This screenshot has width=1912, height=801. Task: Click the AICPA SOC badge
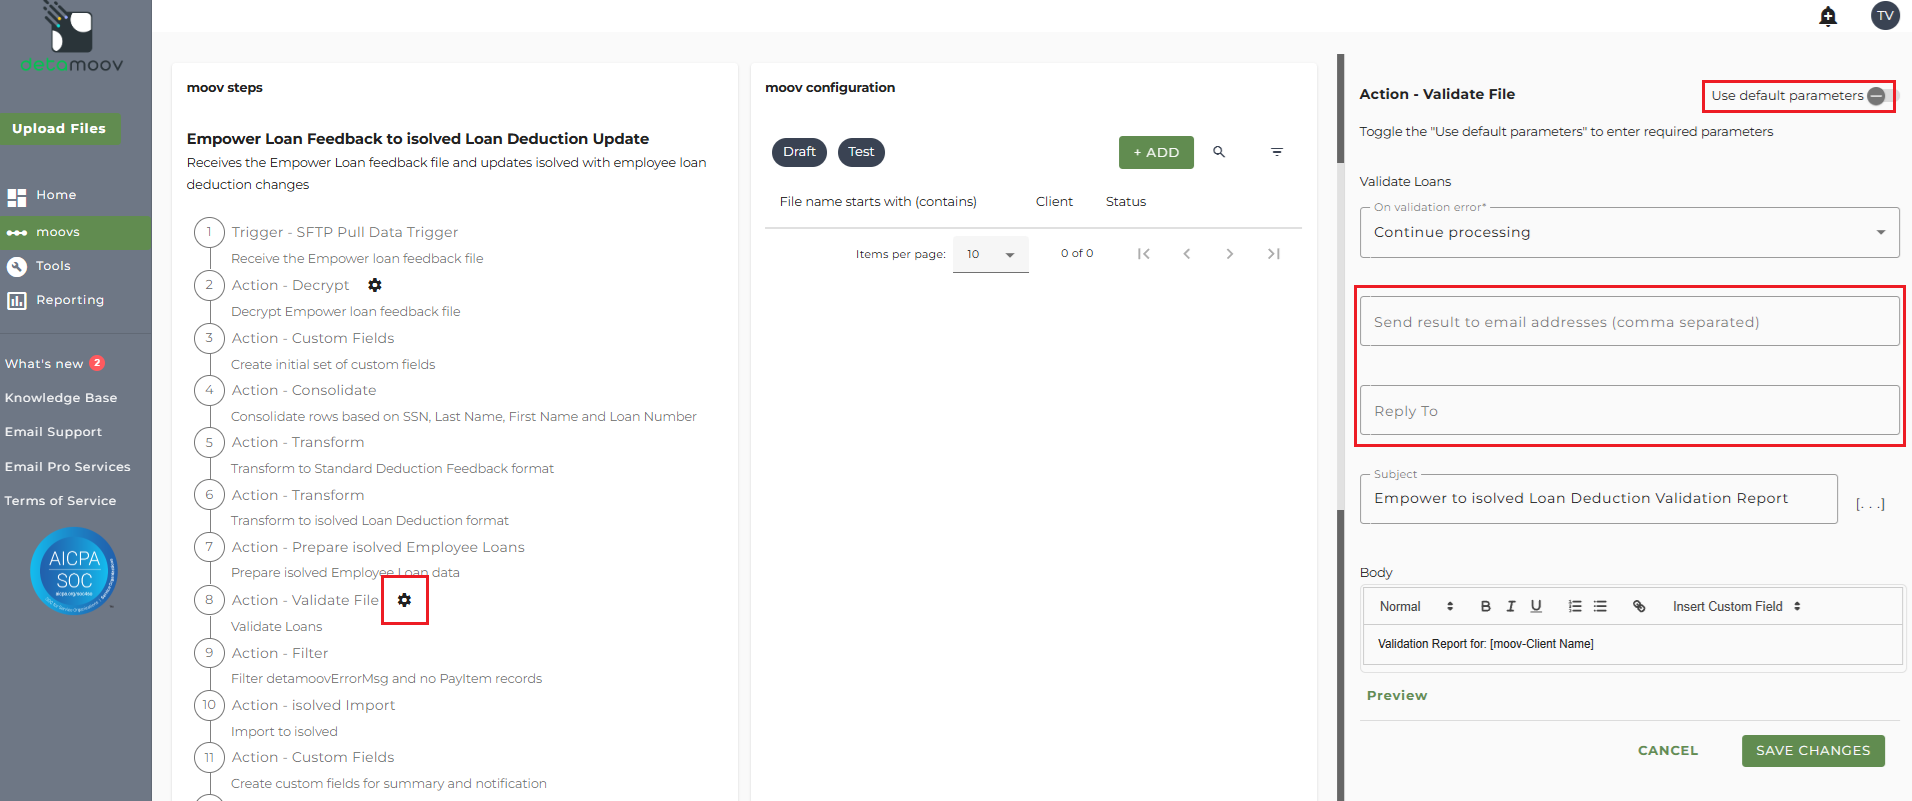click(74, 571)
